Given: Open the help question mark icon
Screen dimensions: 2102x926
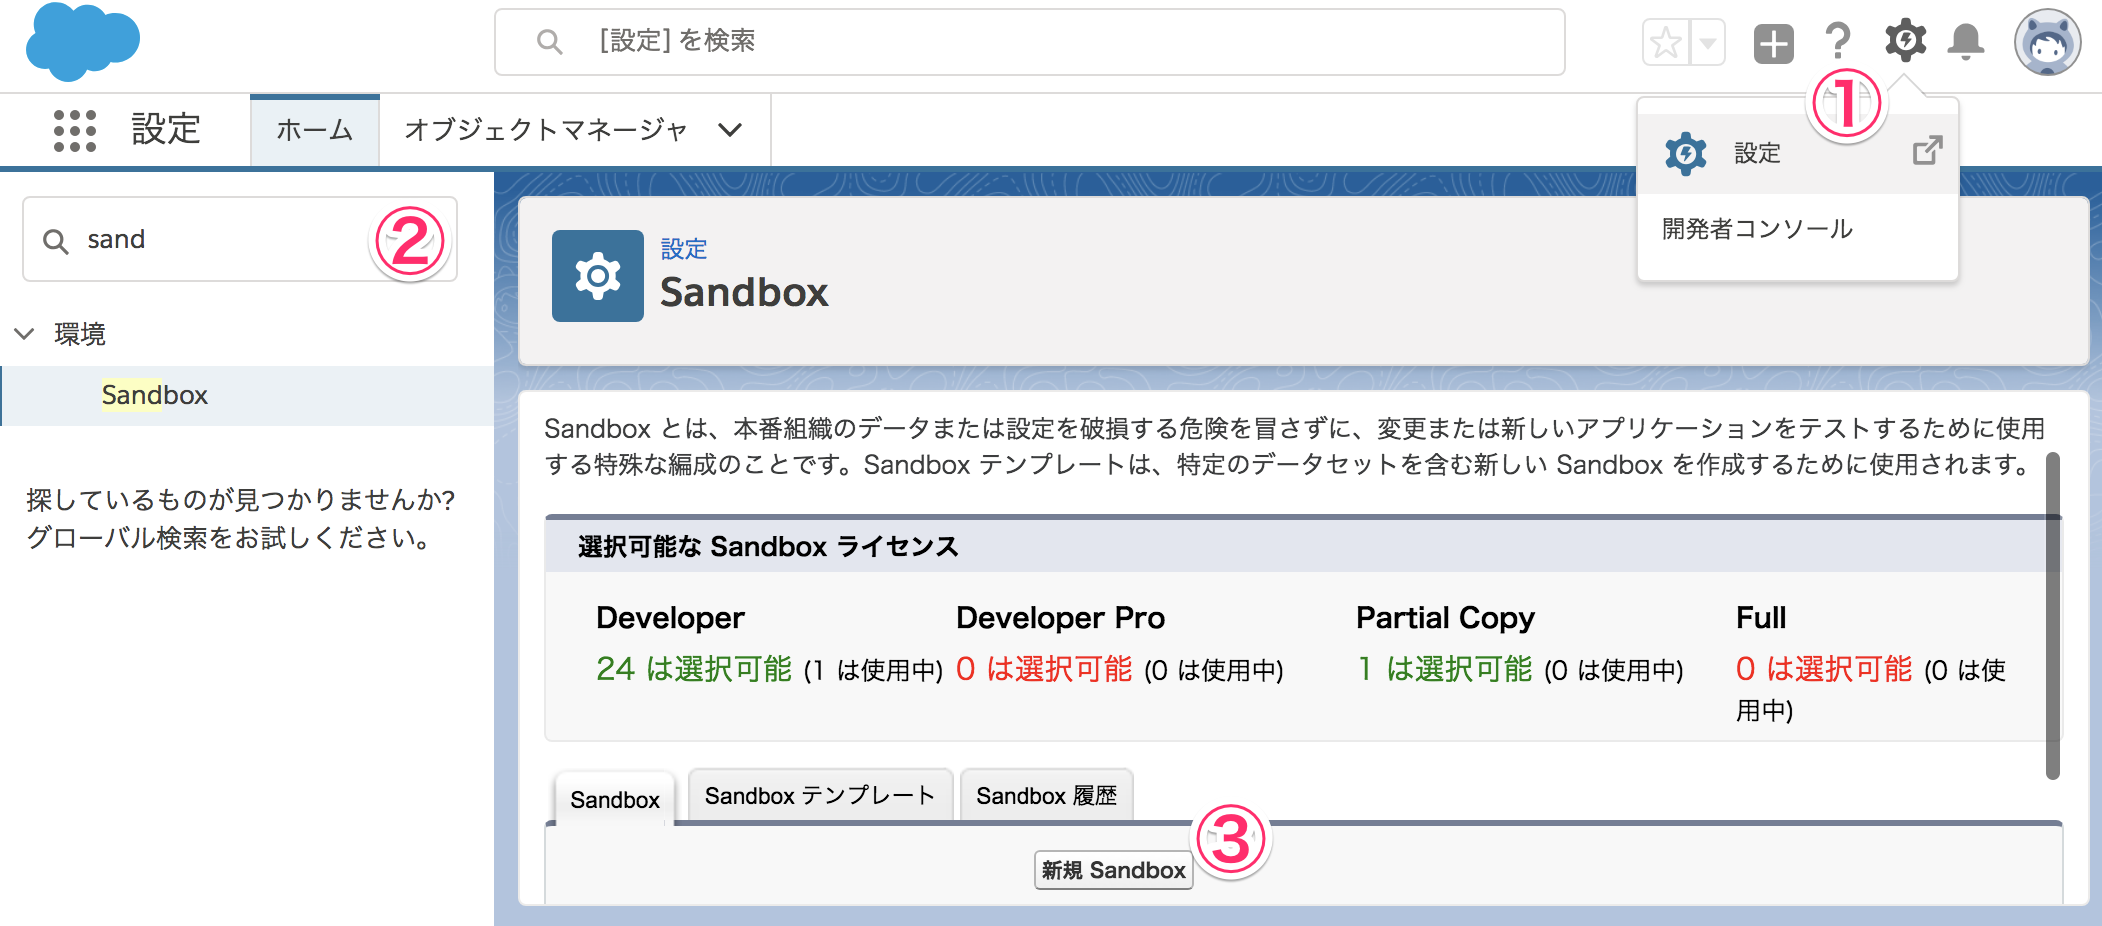Looking at the screenshot, I should click(x=1838, y=42).
